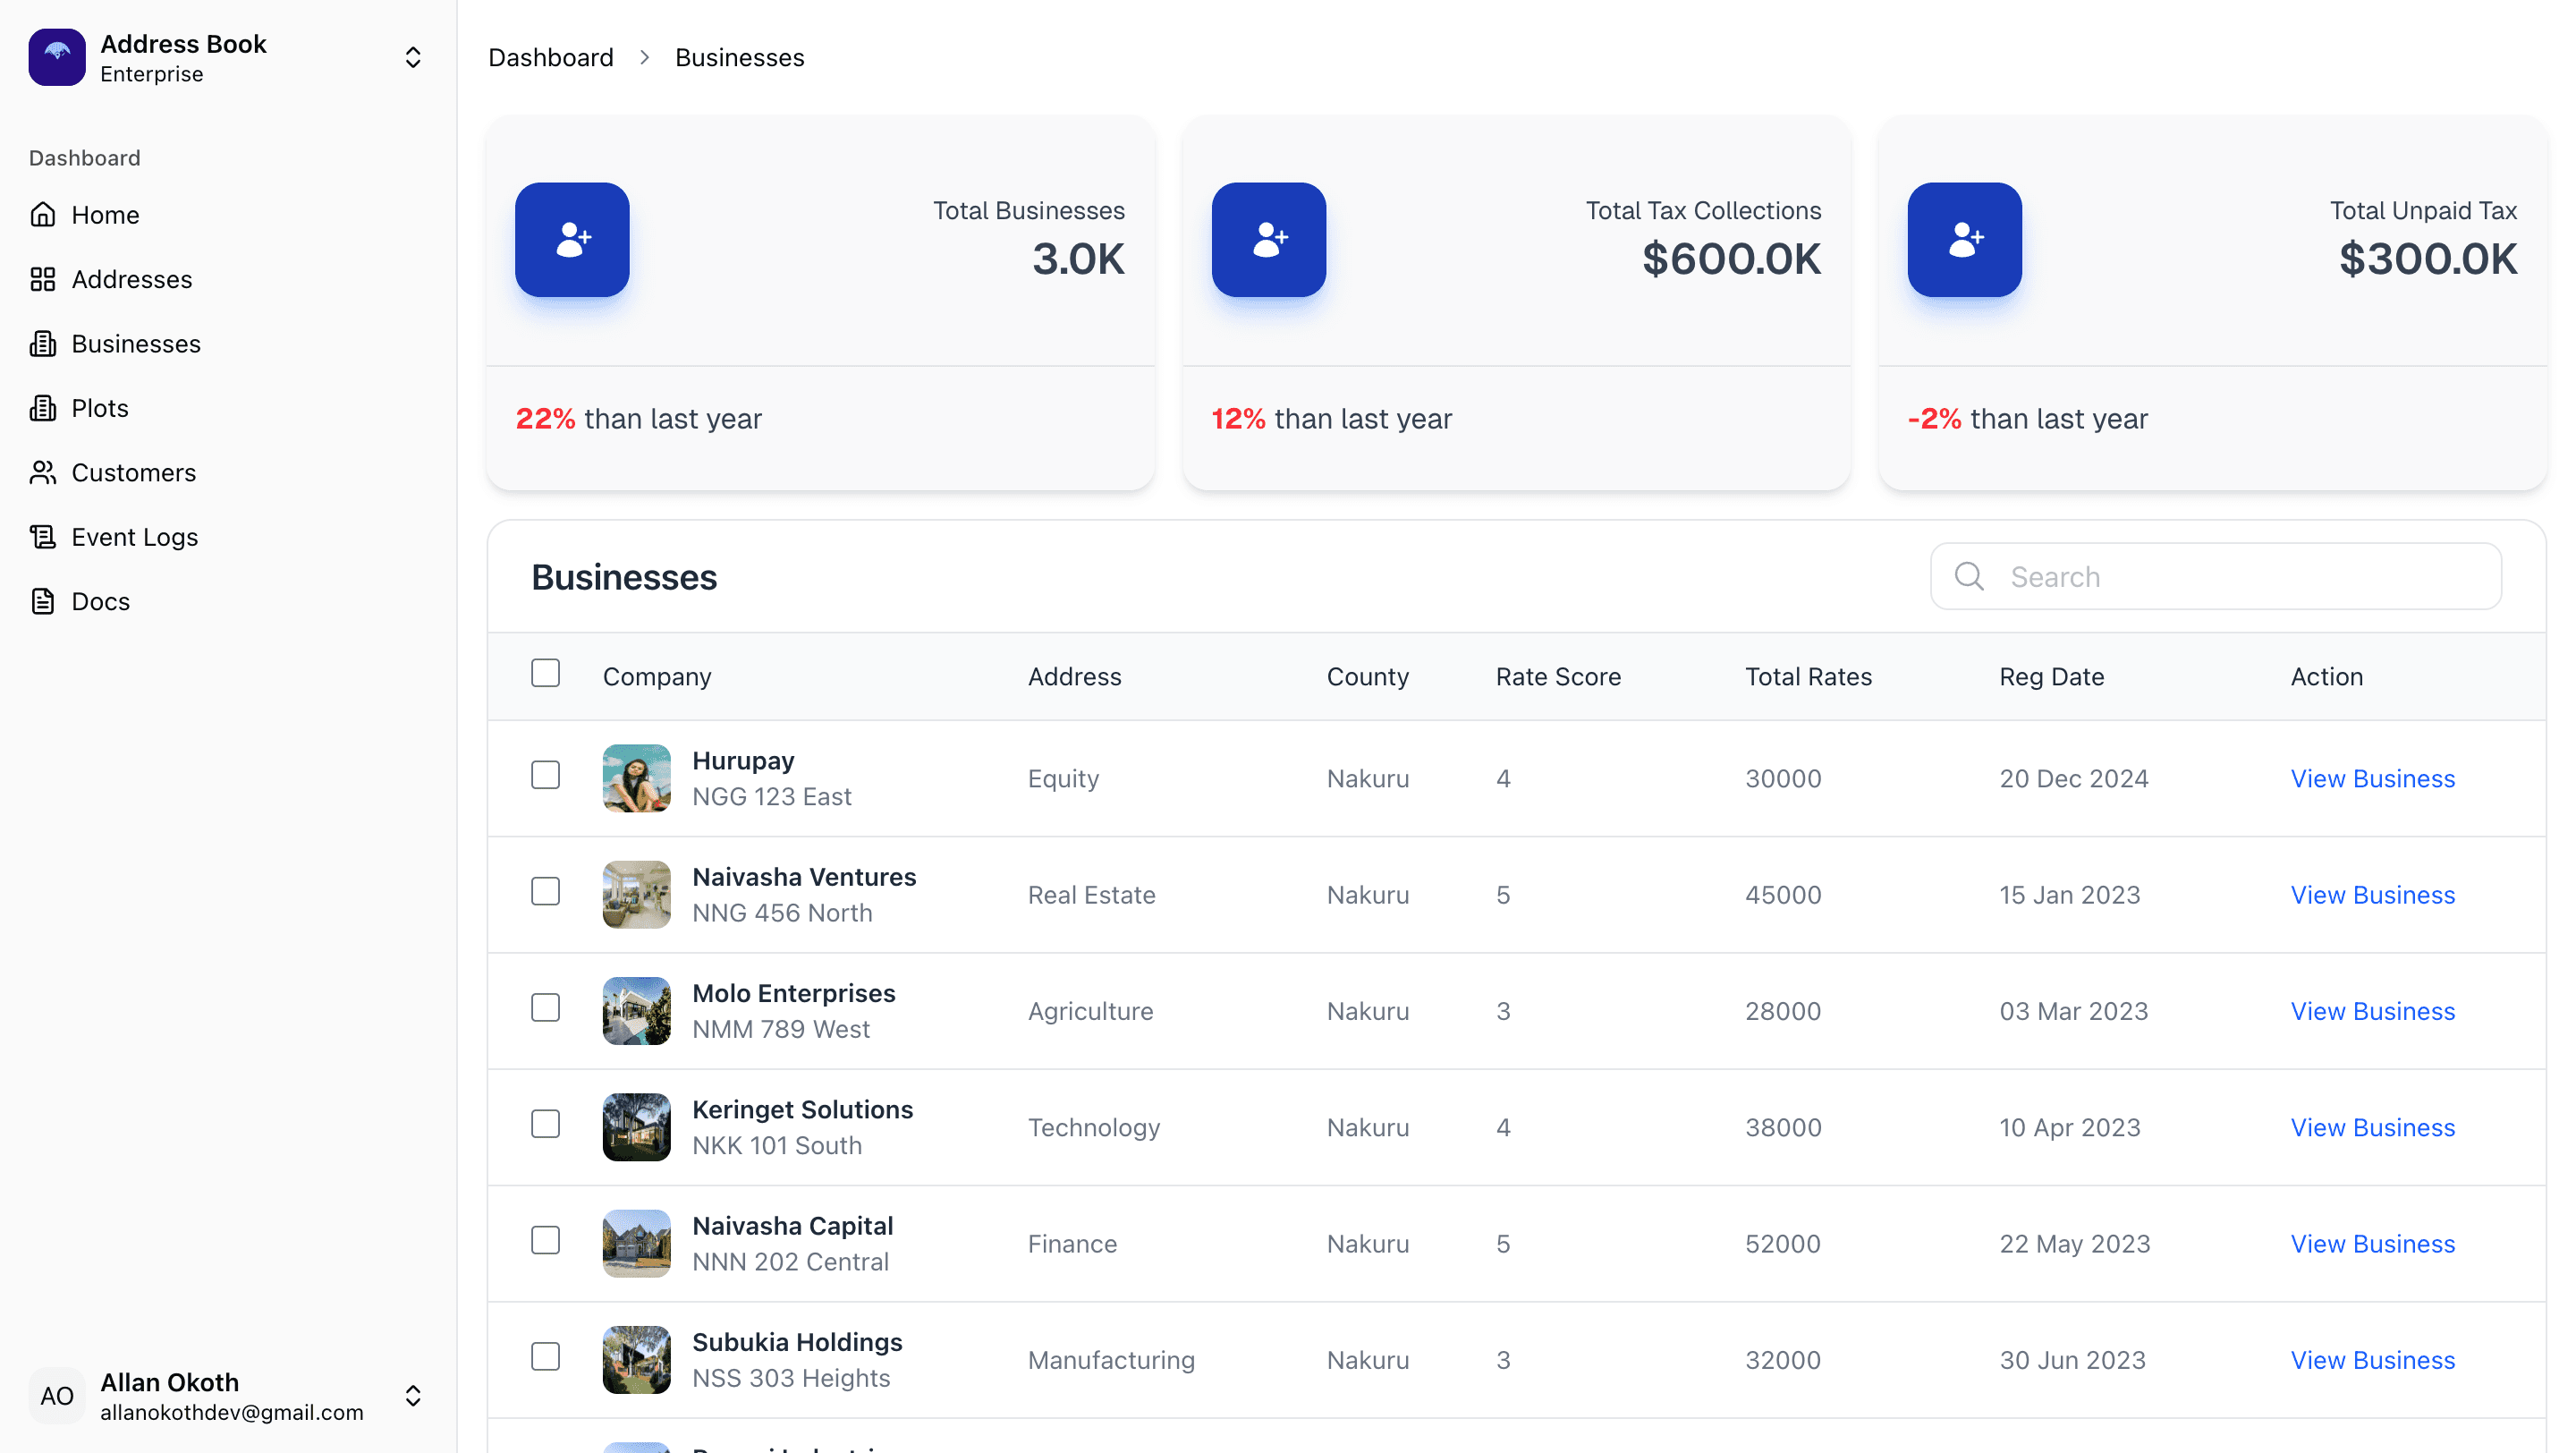Click the Address column header

pyautogui.click(x=1075, y=677)
